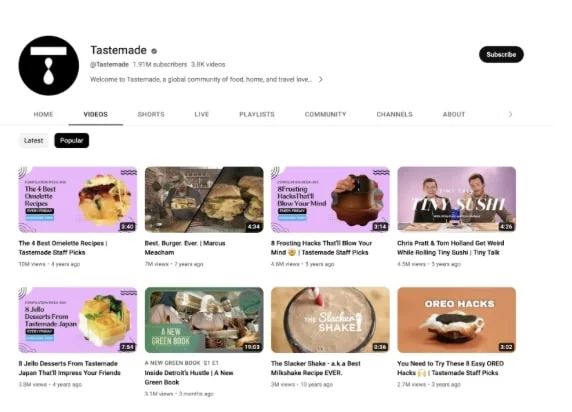Viewport: 572px width, 412px height.
Task: Select the Latest sort chip
Action: pos(34,140)
